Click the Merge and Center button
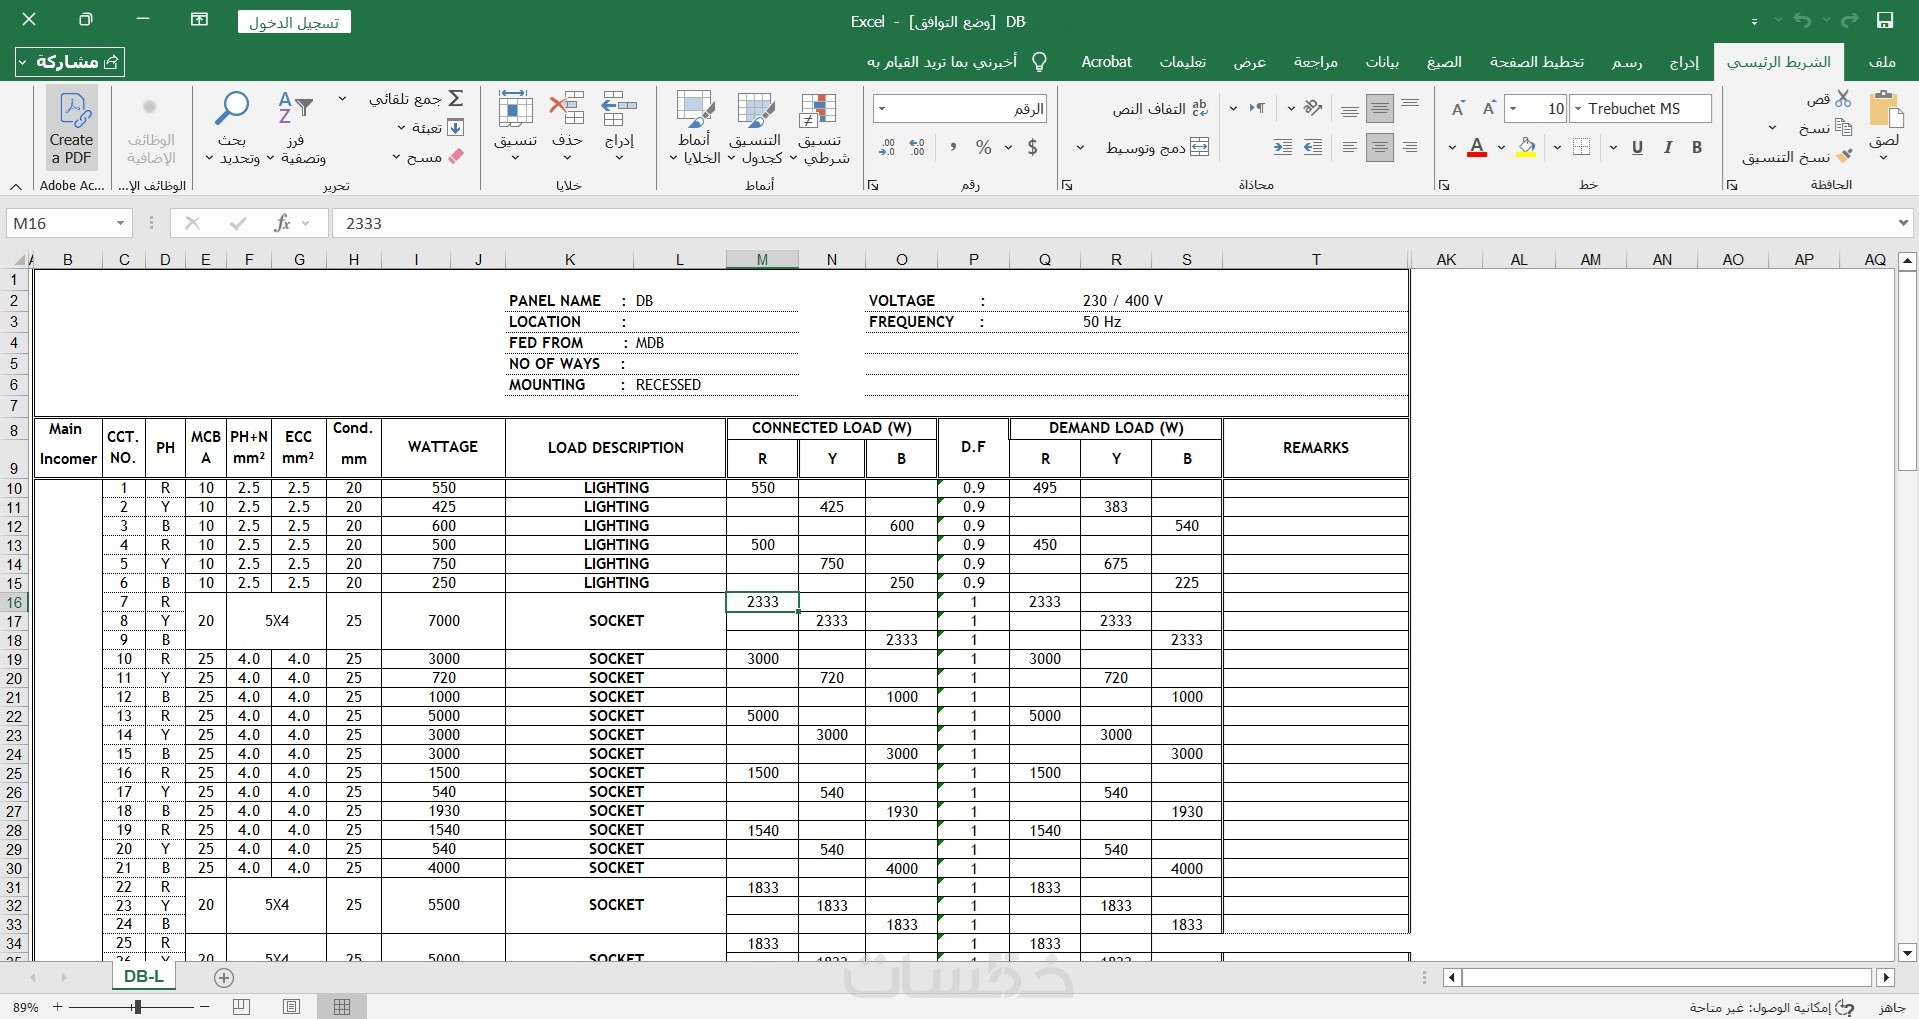This screenshot has height=1019, width=1919. point(1158,148)
